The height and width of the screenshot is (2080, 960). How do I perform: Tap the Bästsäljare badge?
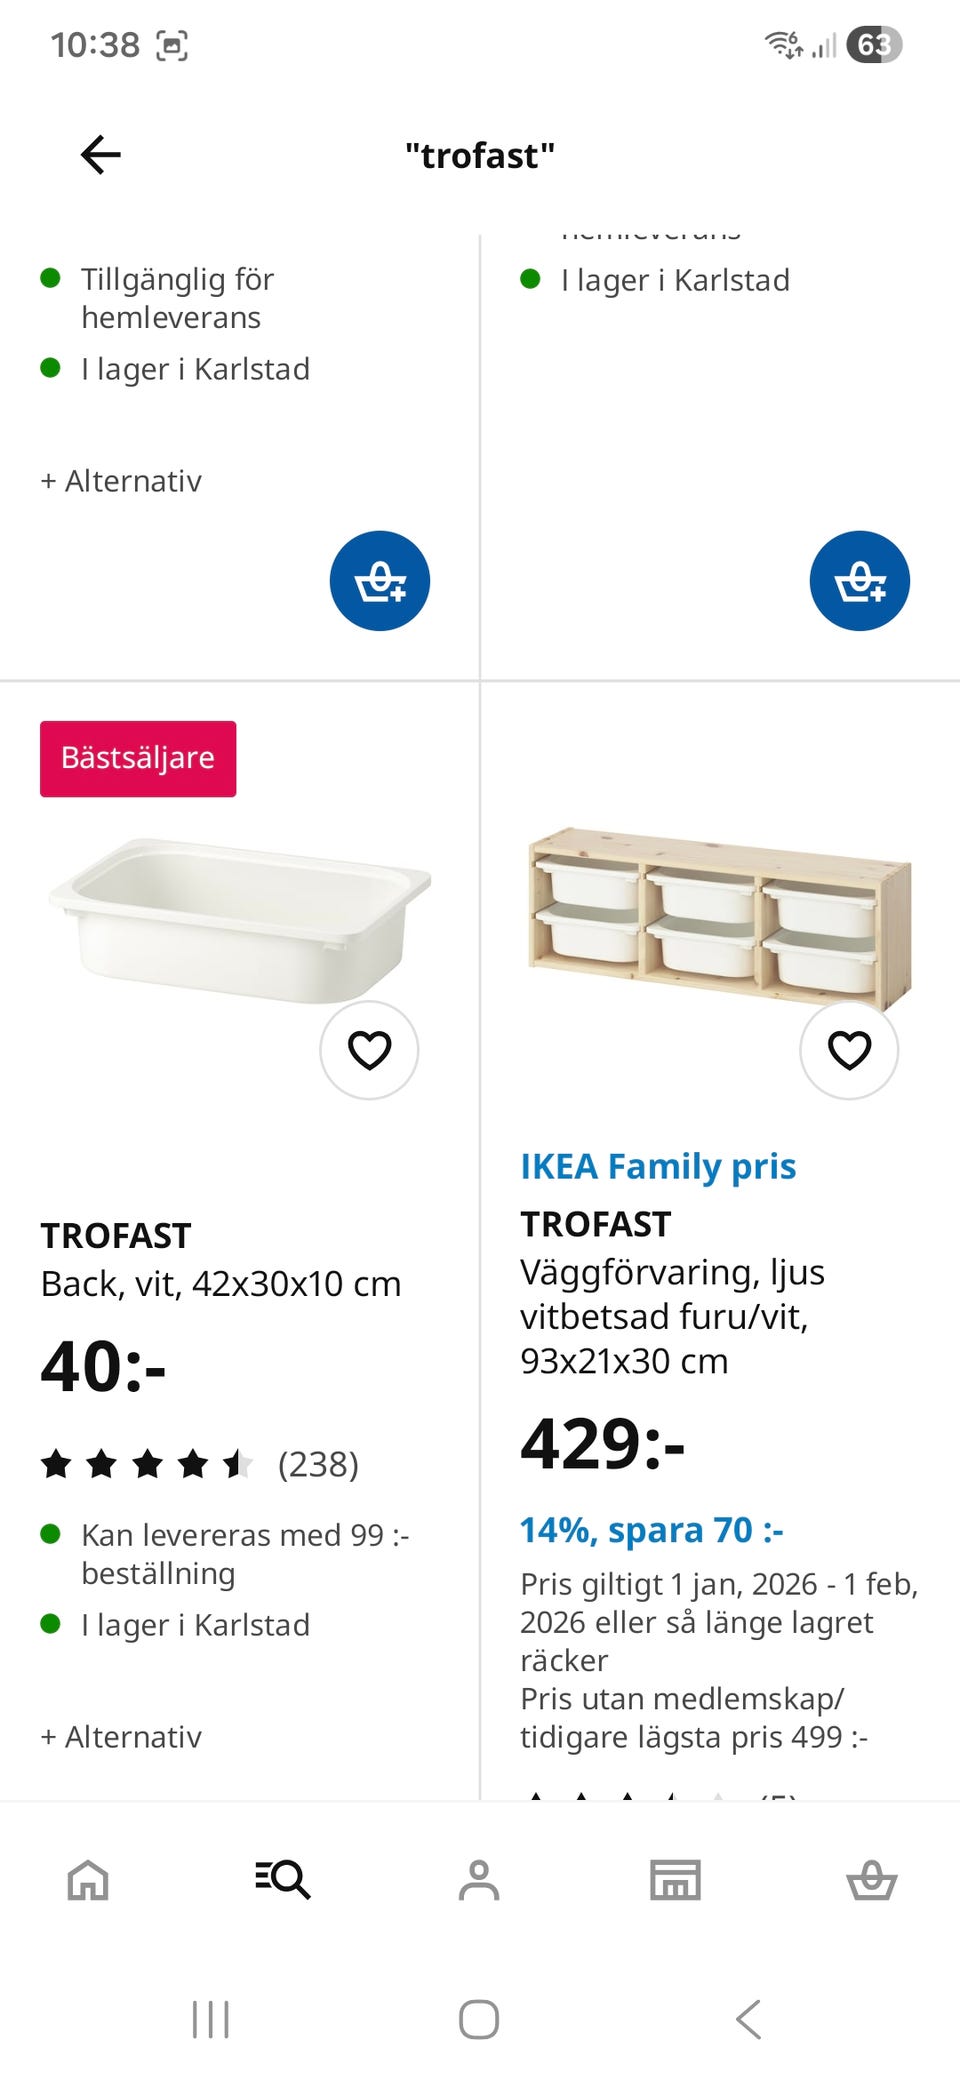(x=138, y=759)
